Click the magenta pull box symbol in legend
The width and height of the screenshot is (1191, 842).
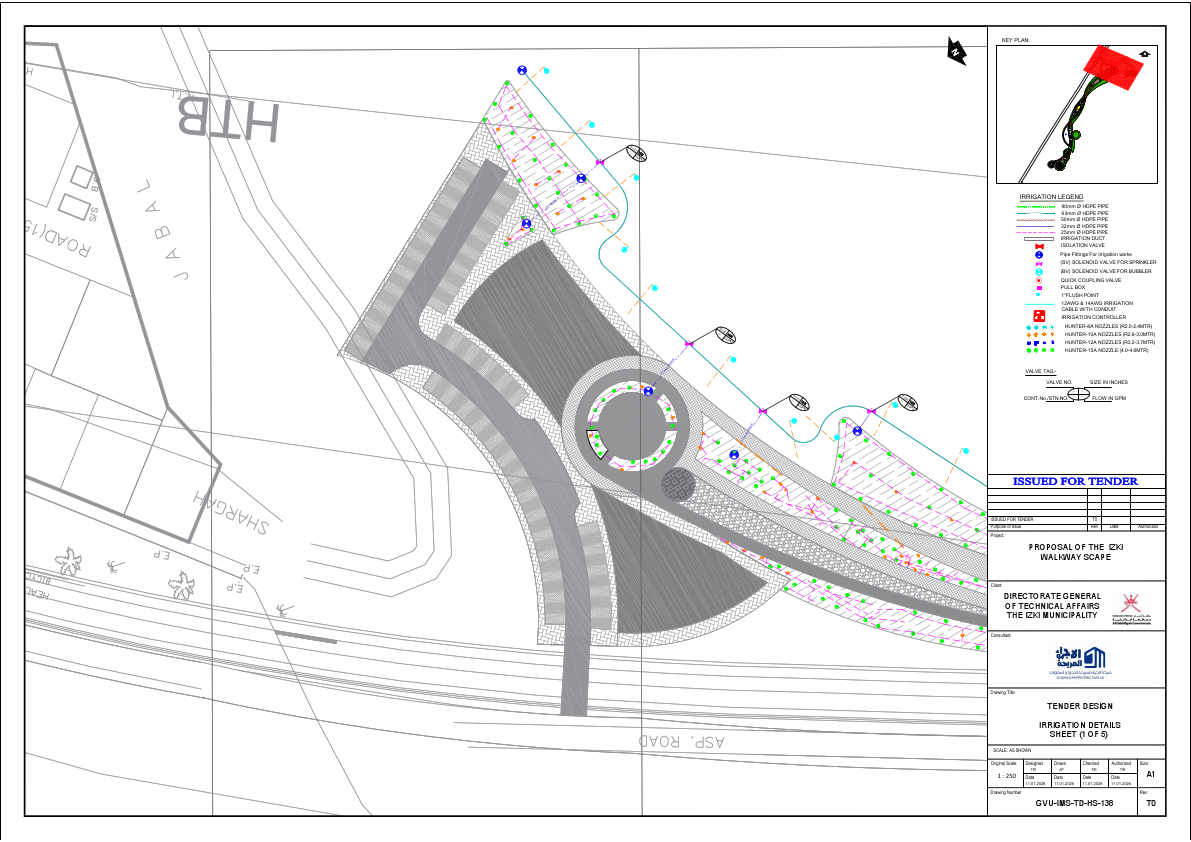coord(1040,287)
